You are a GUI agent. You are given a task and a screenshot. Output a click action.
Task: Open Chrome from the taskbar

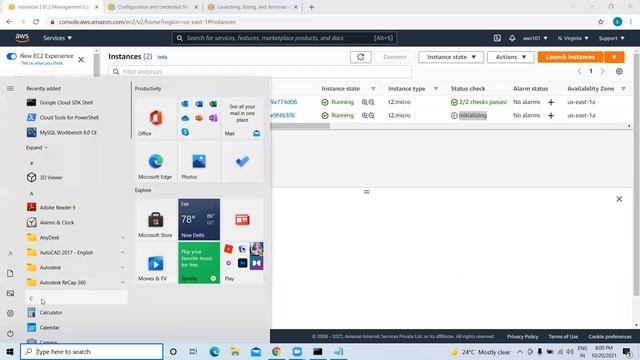[276, 351]
